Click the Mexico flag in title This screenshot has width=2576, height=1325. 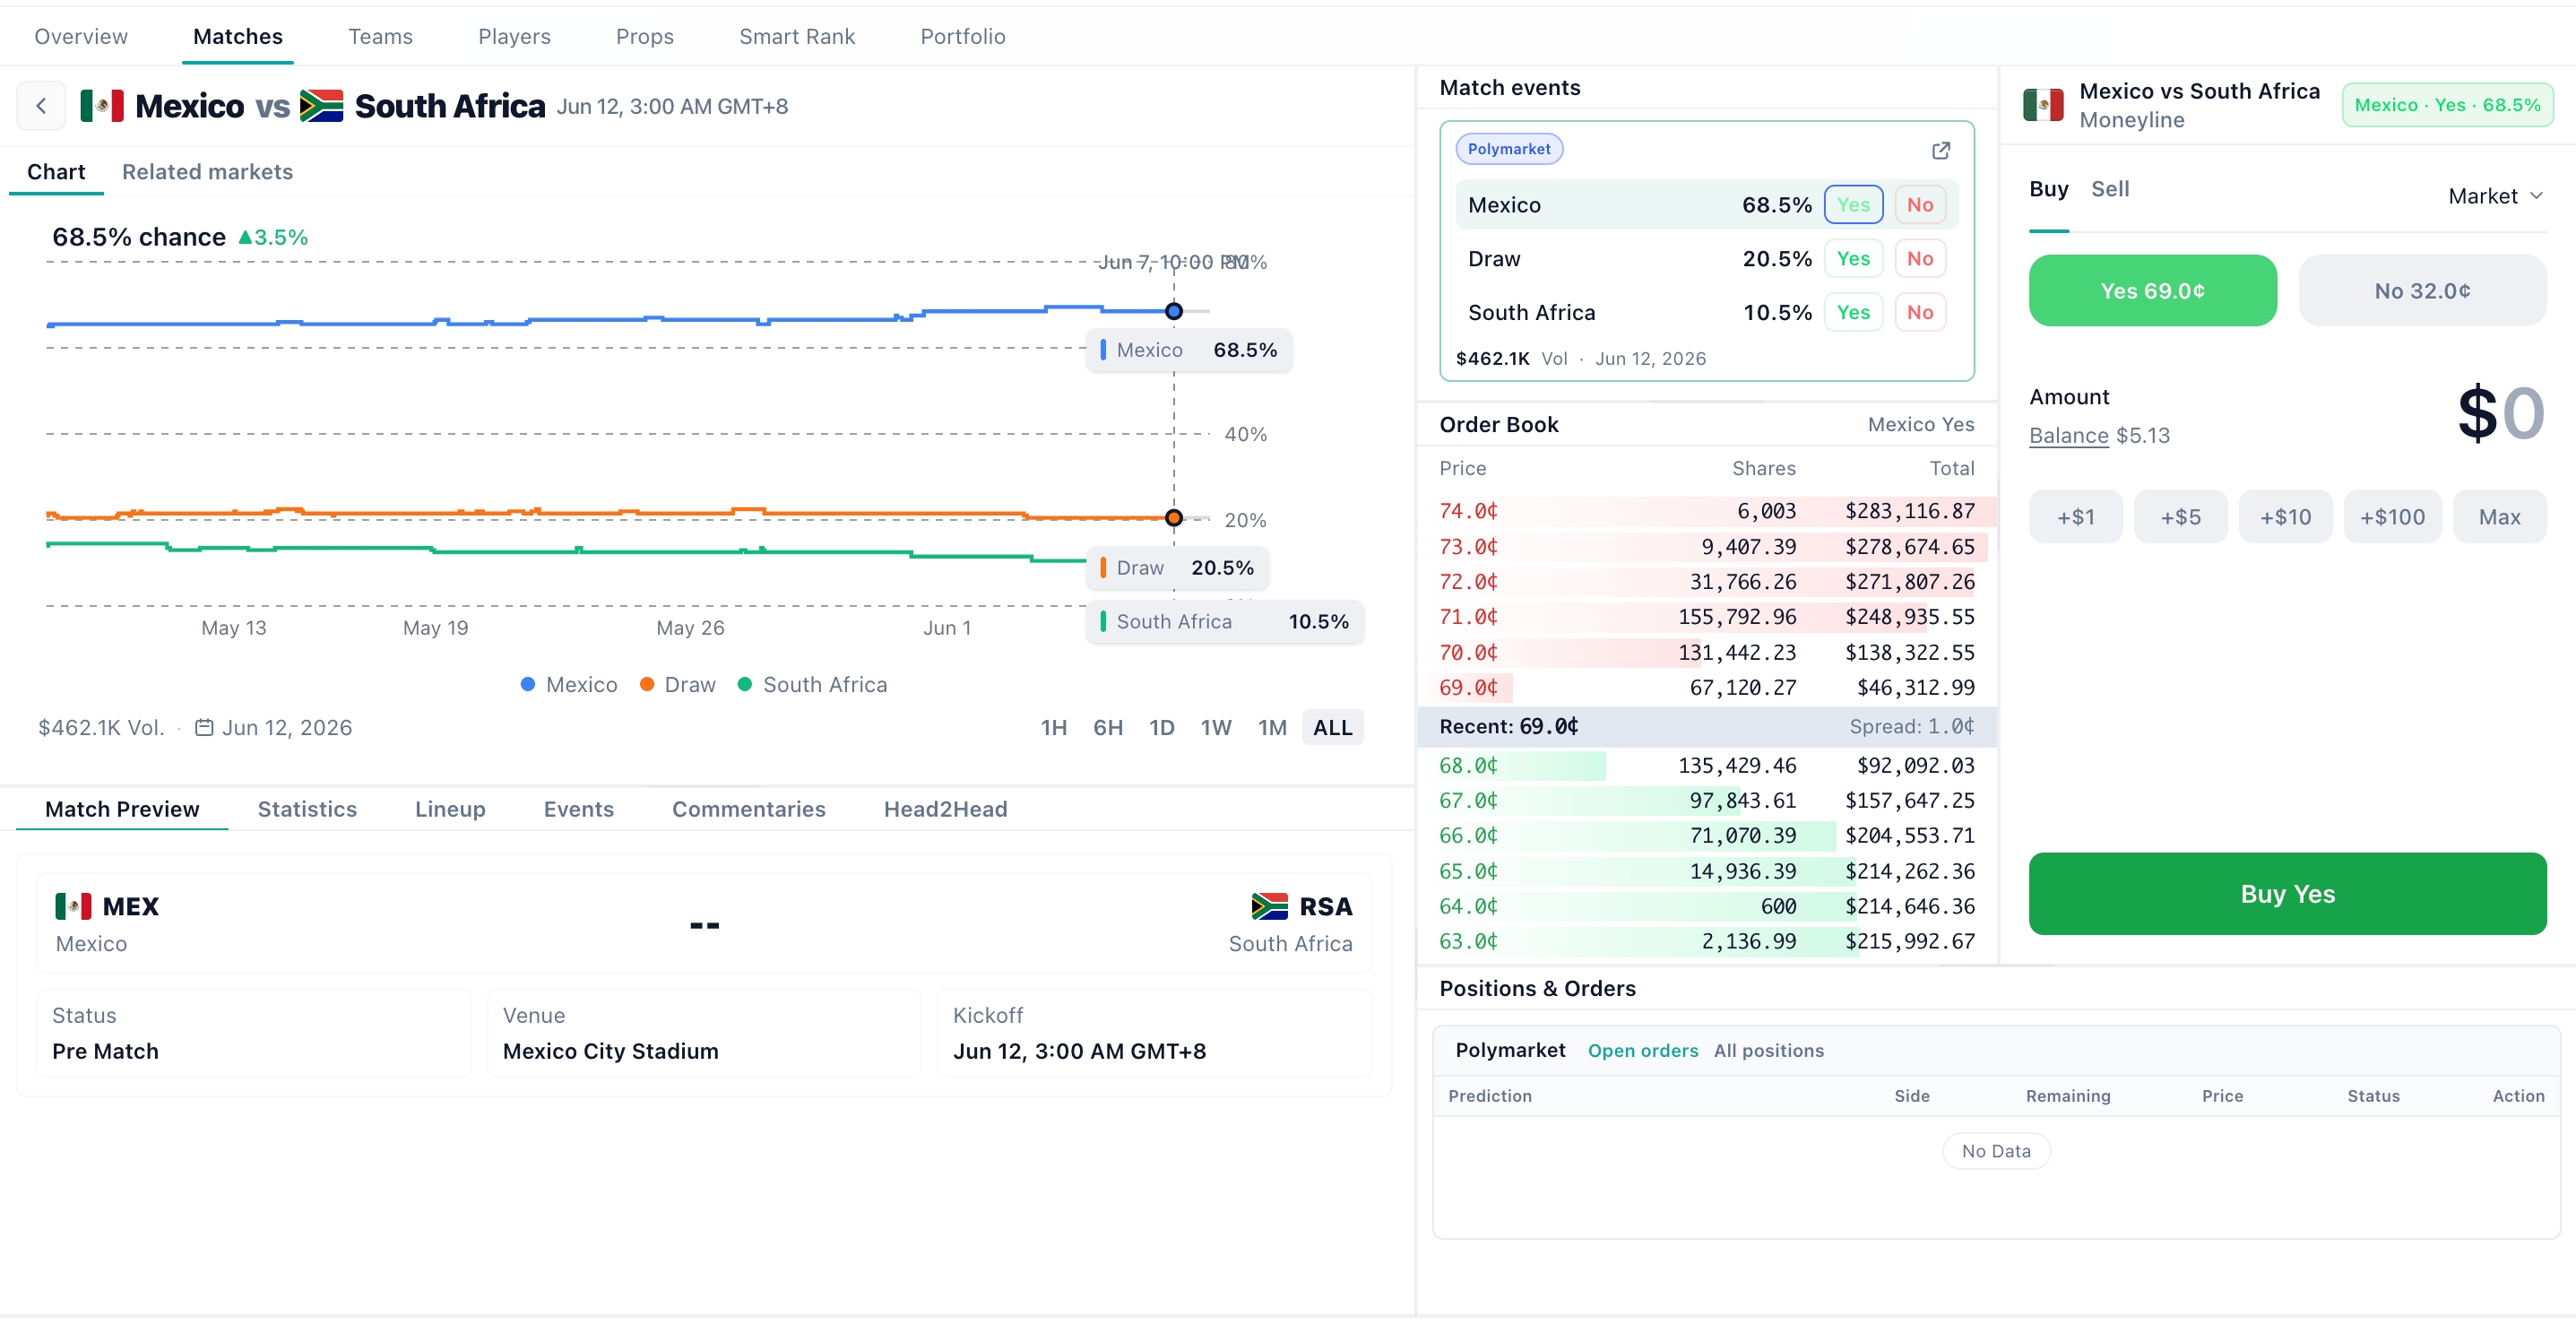(102, 106)
